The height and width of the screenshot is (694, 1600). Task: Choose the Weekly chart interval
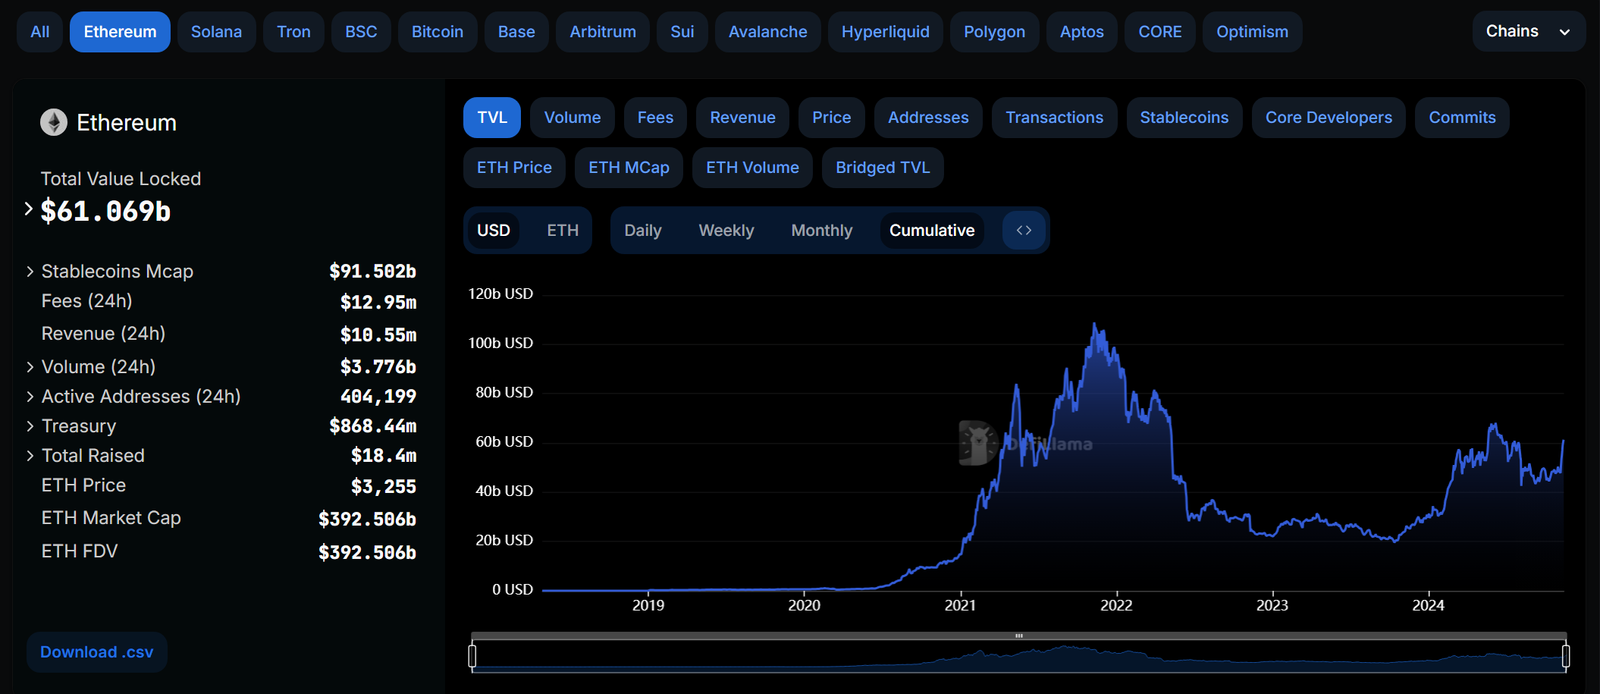726,230
